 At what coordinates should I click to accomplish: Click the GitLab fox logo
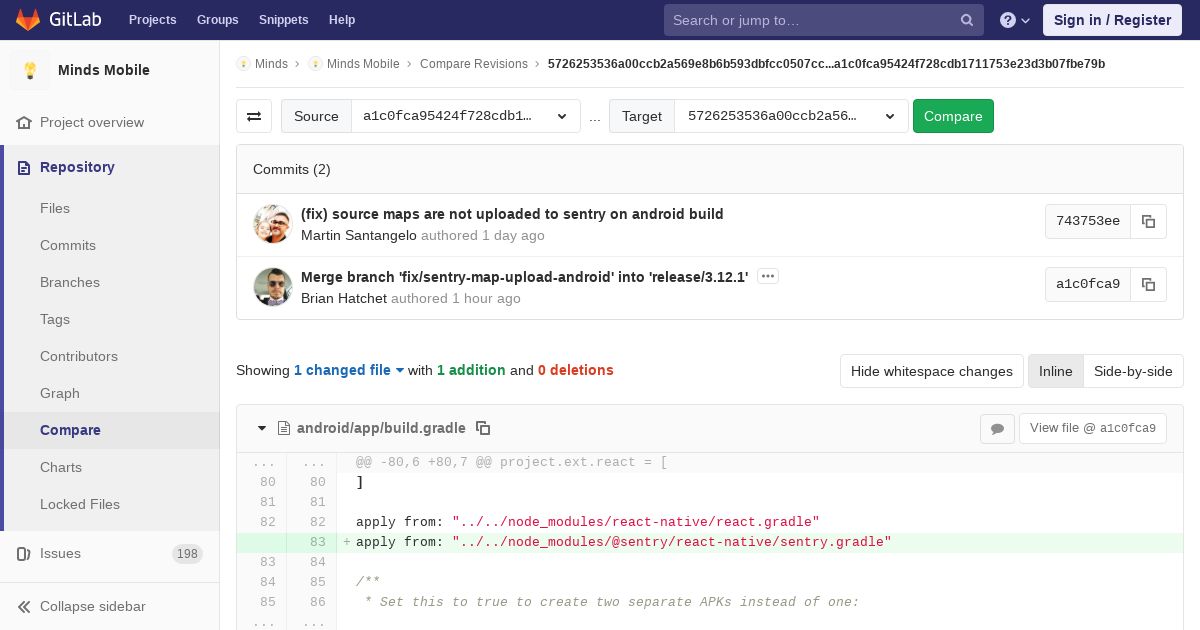28,19
